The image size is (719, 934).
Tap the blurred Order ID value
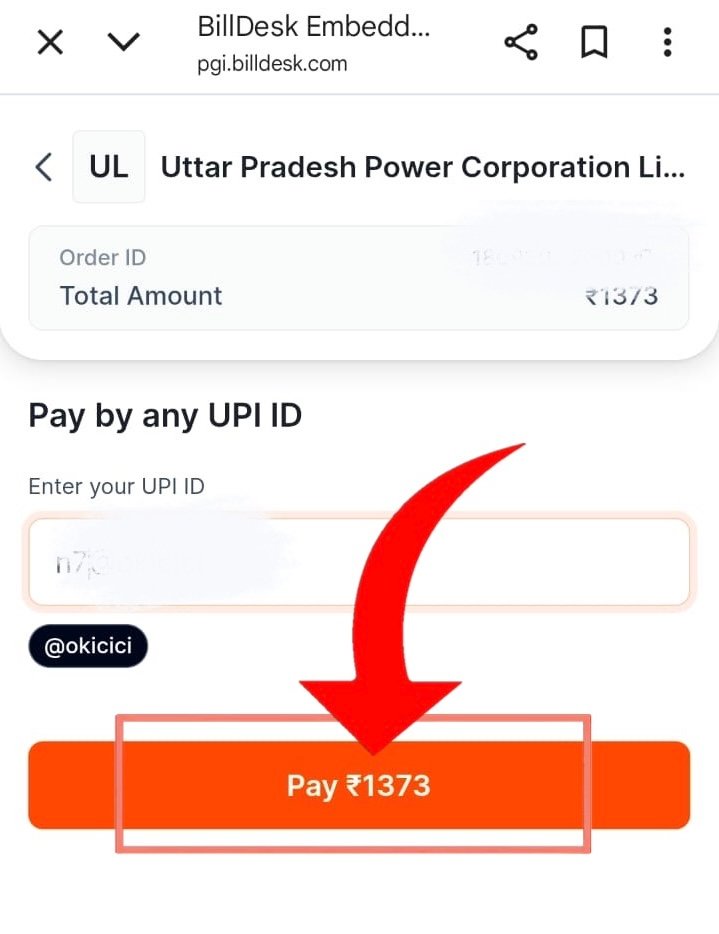(x=560, y=258)
